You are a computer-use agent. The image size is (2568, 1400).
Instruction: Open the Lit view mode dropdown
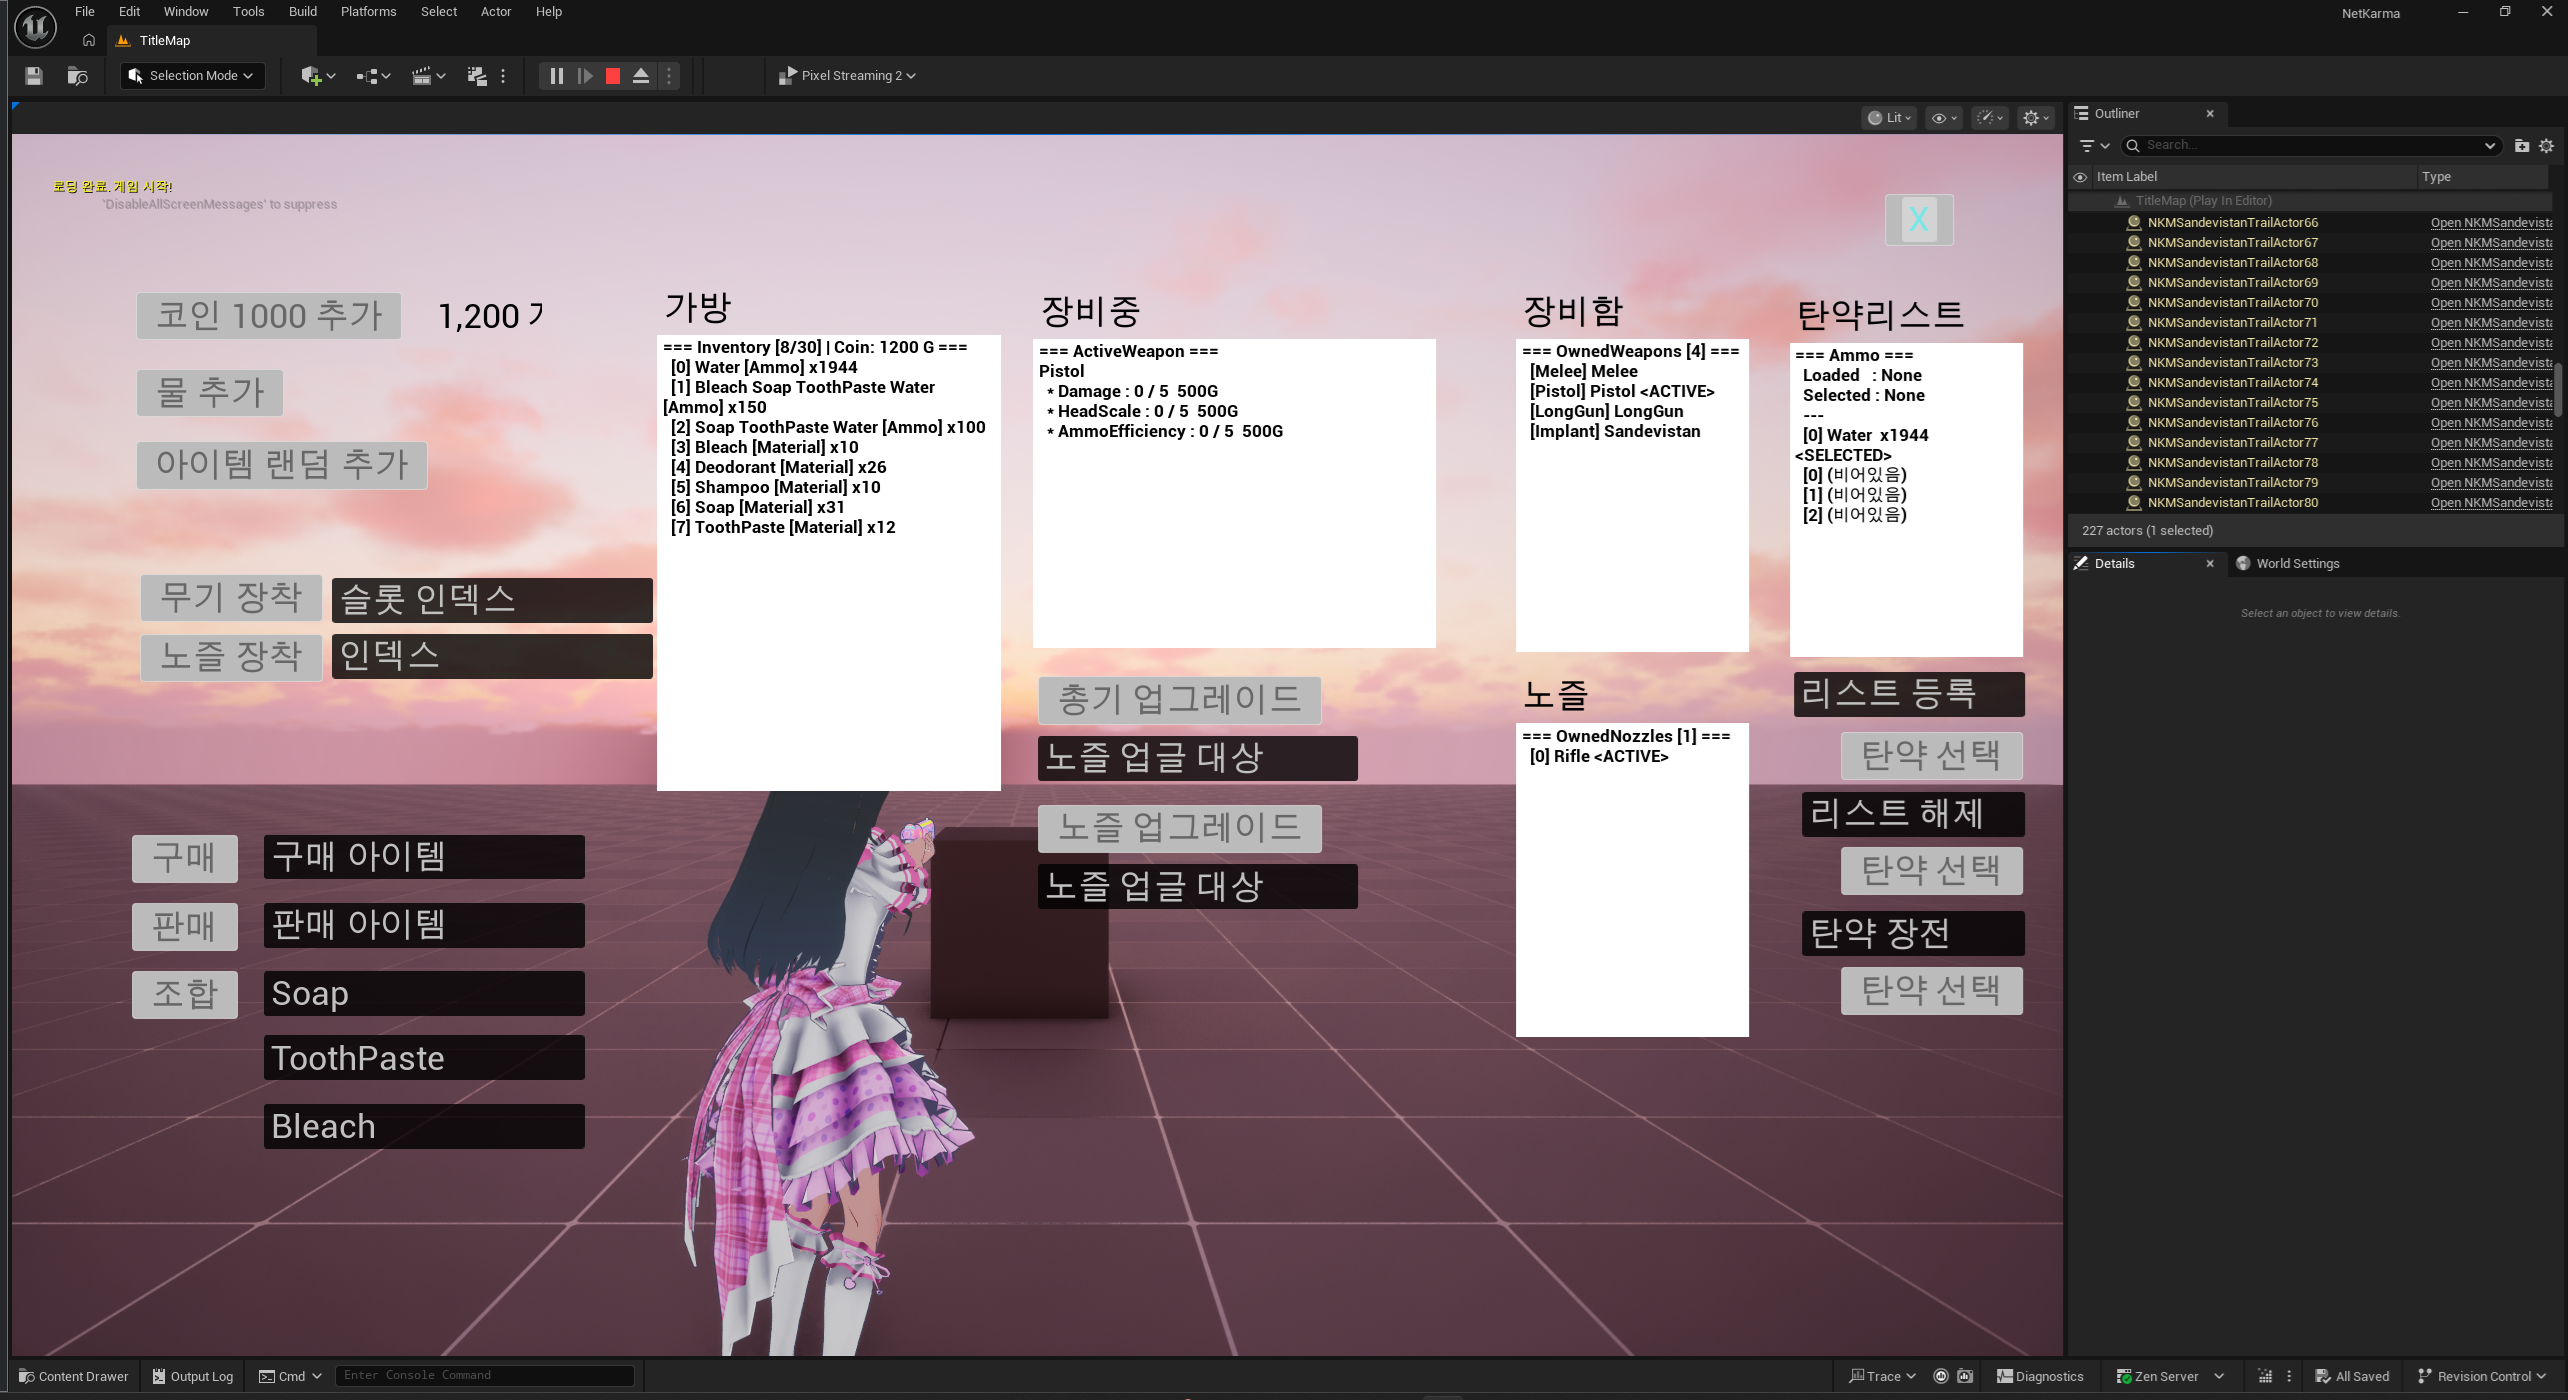1889,118
